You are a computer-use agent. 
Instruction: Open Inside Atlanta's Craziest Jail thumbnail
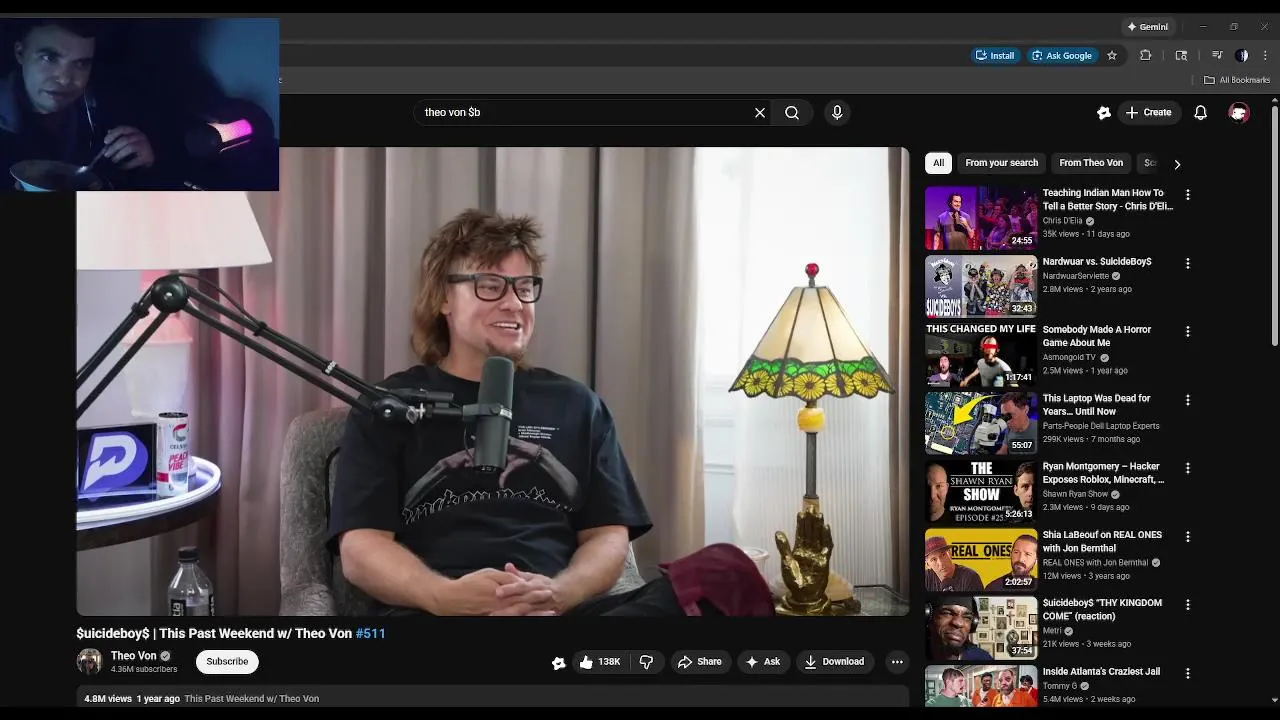pyautogui.click(x=981, y=686)
